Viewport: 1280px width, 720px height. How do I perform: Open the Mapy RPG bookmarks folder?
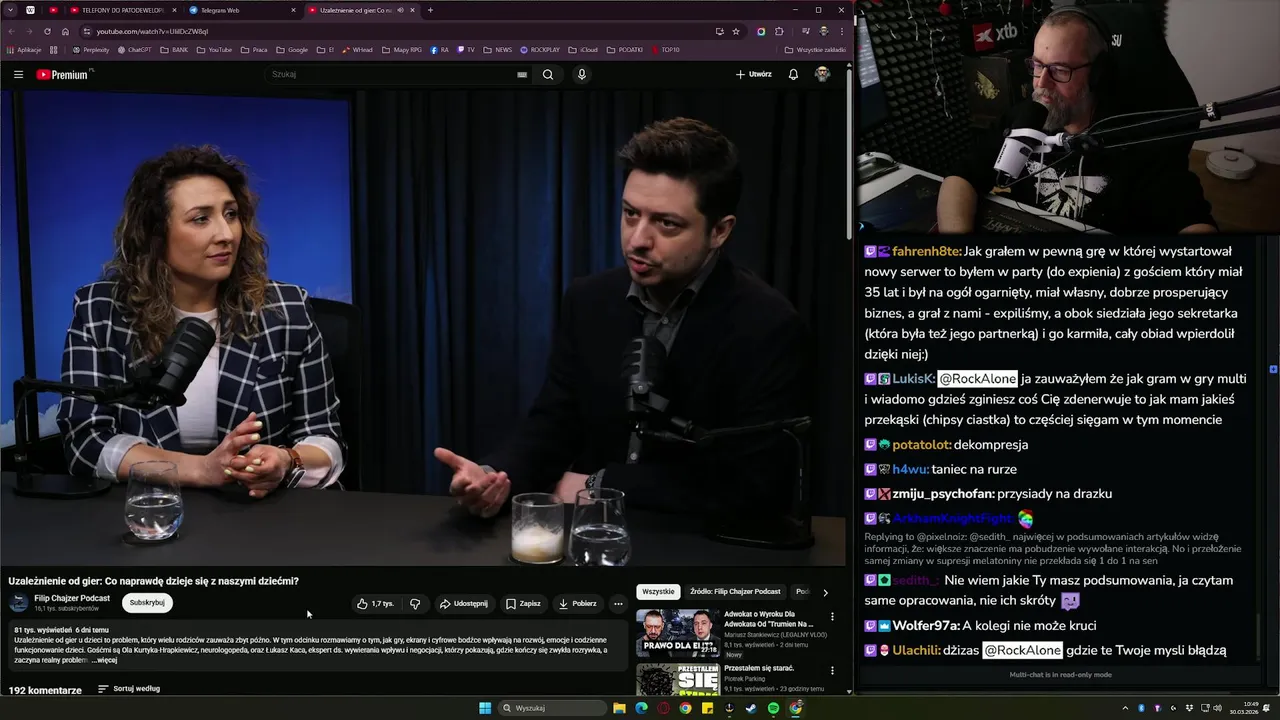pos(402,49)
